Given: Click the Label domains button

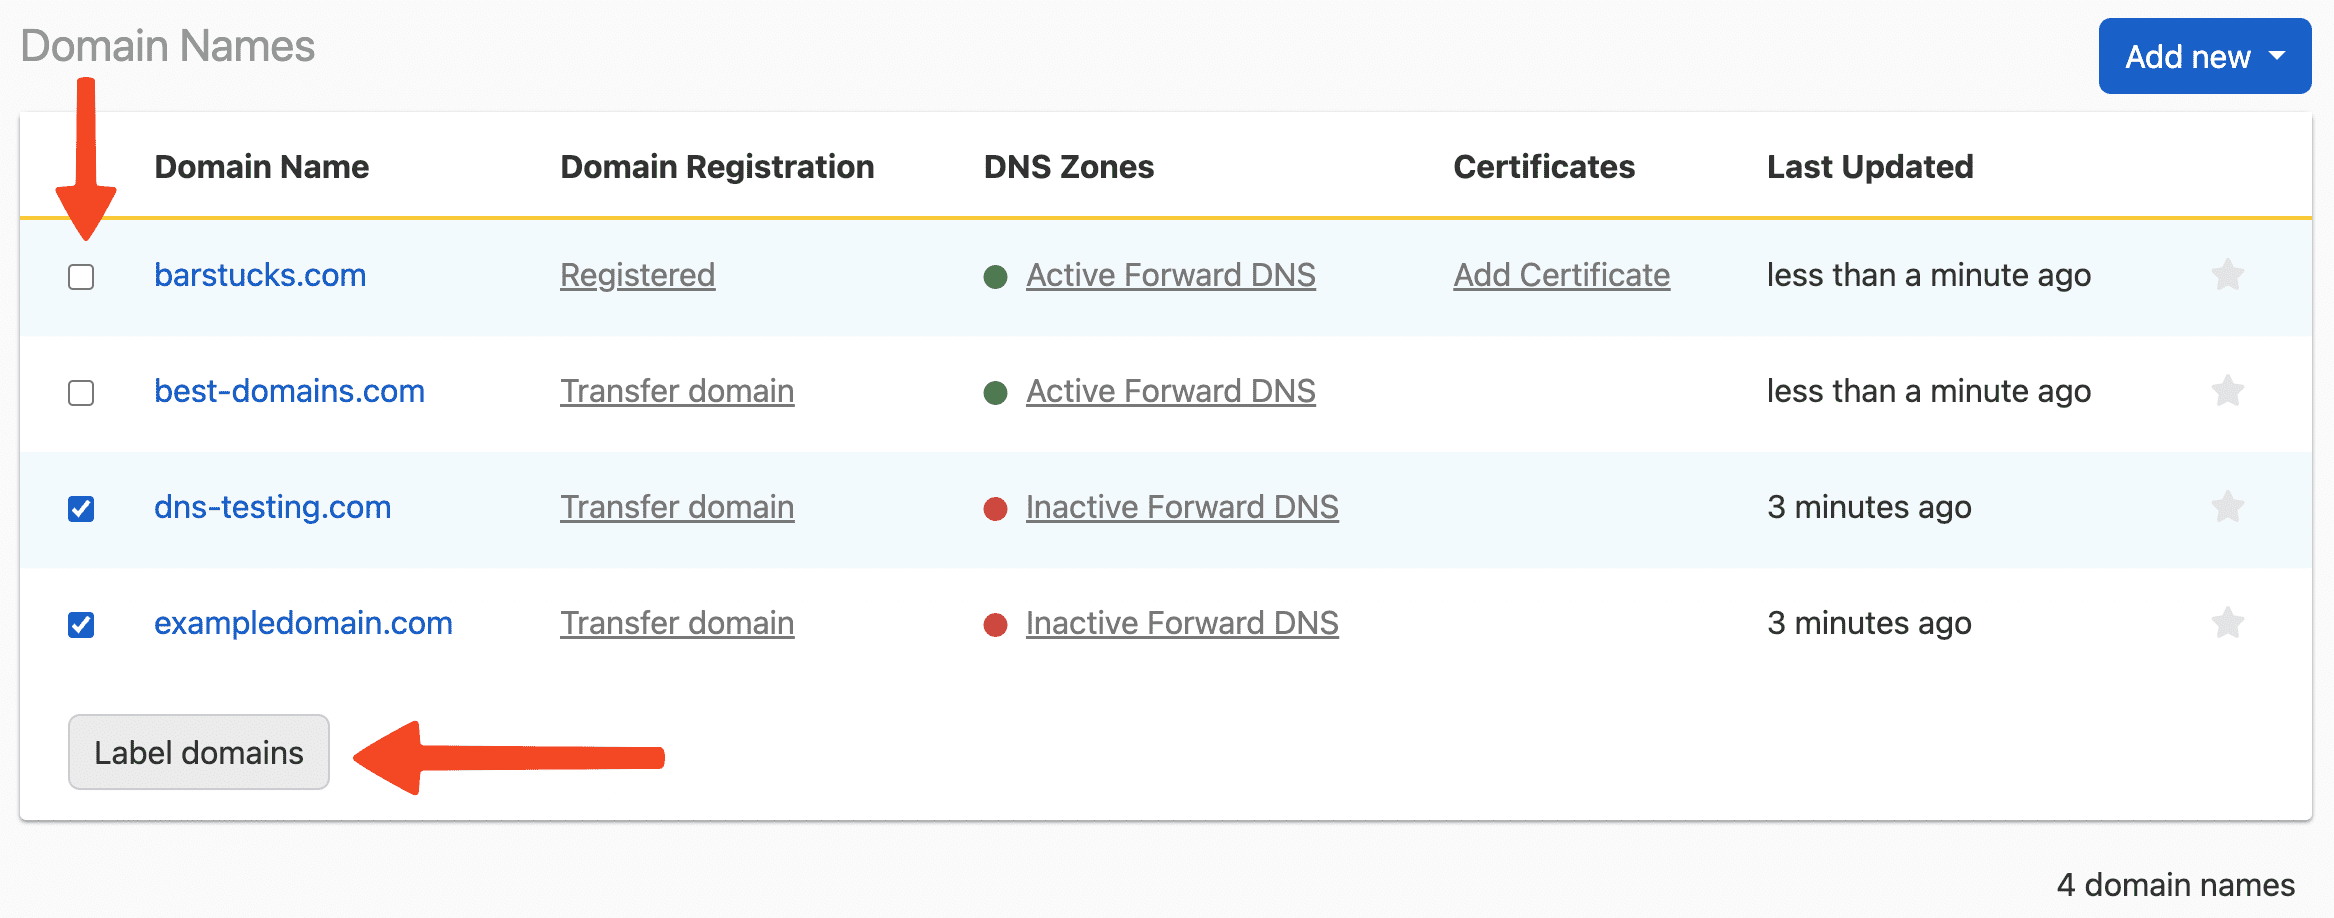Looking at the screenshot, I should pos(198,752).
